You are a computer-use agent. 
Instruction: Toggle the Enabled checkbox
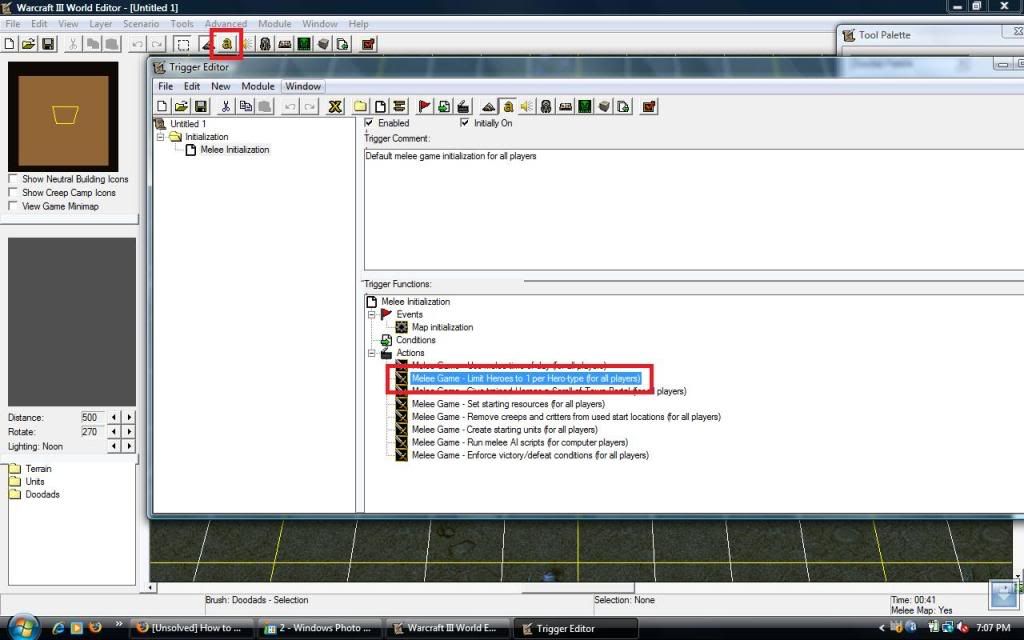(369, 123)
